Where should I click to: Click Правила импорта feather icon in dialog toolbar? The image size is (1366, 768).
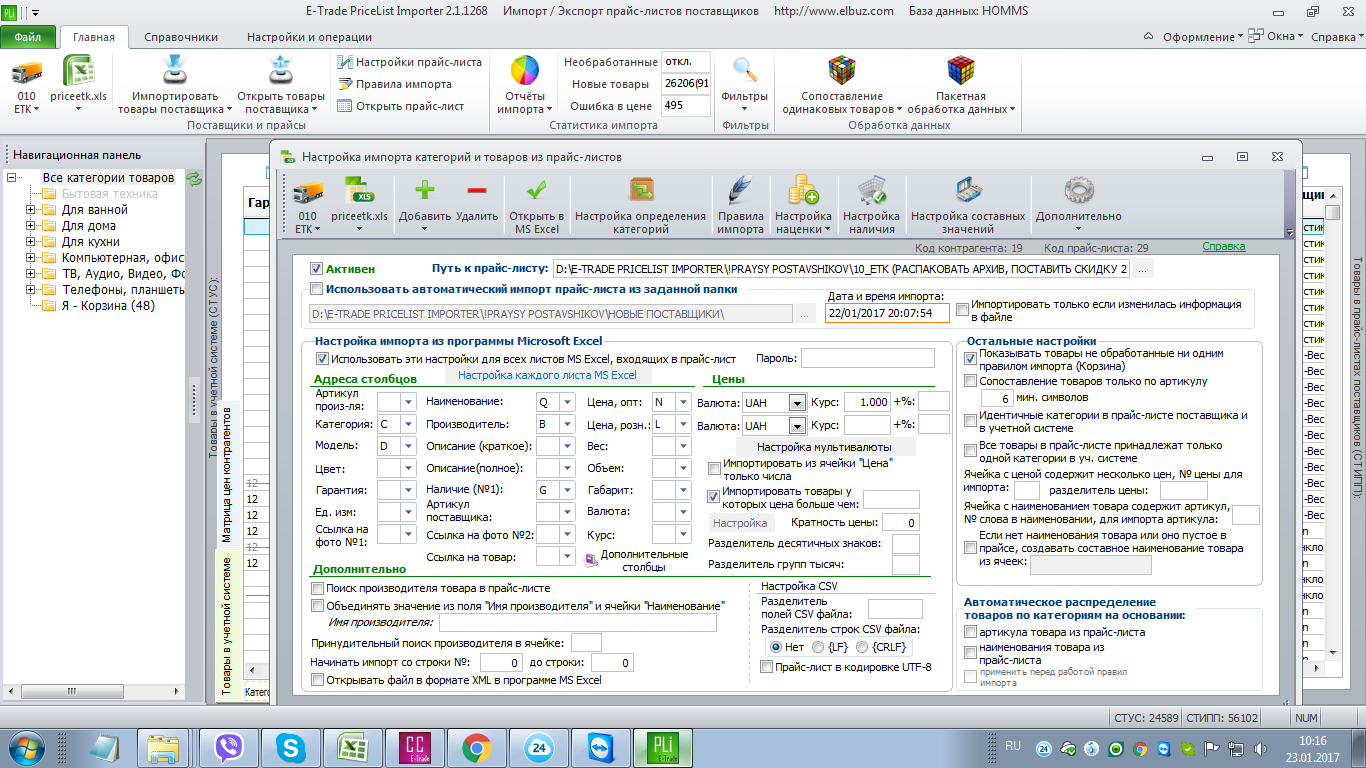(x=740, y=190)
